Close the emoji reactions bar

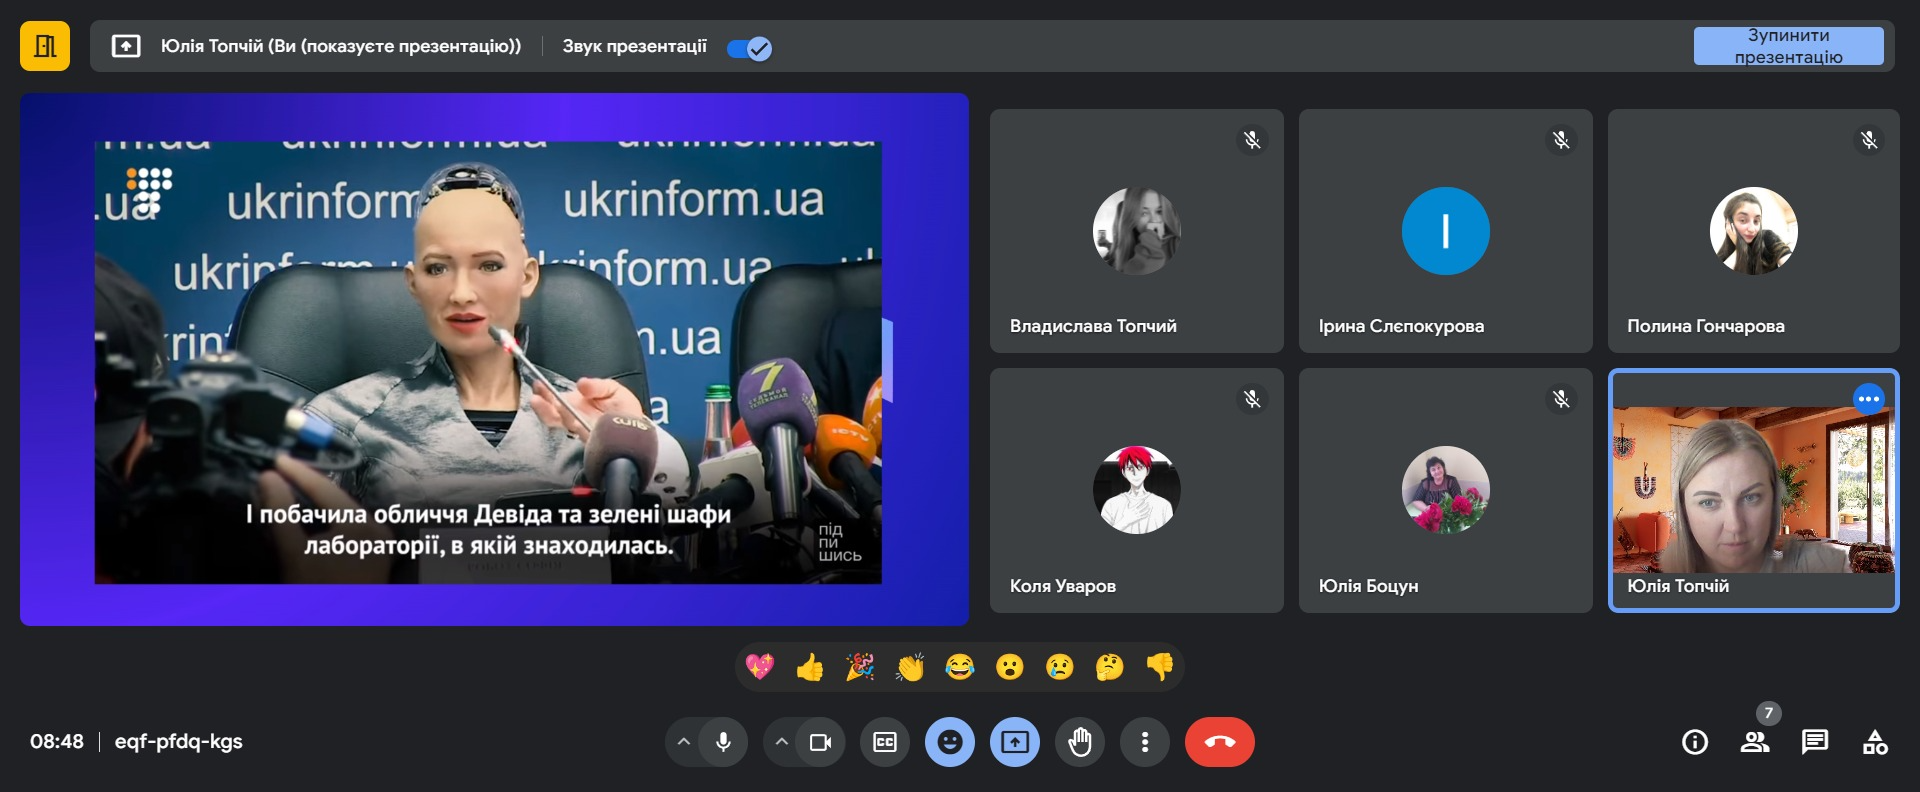949,742
